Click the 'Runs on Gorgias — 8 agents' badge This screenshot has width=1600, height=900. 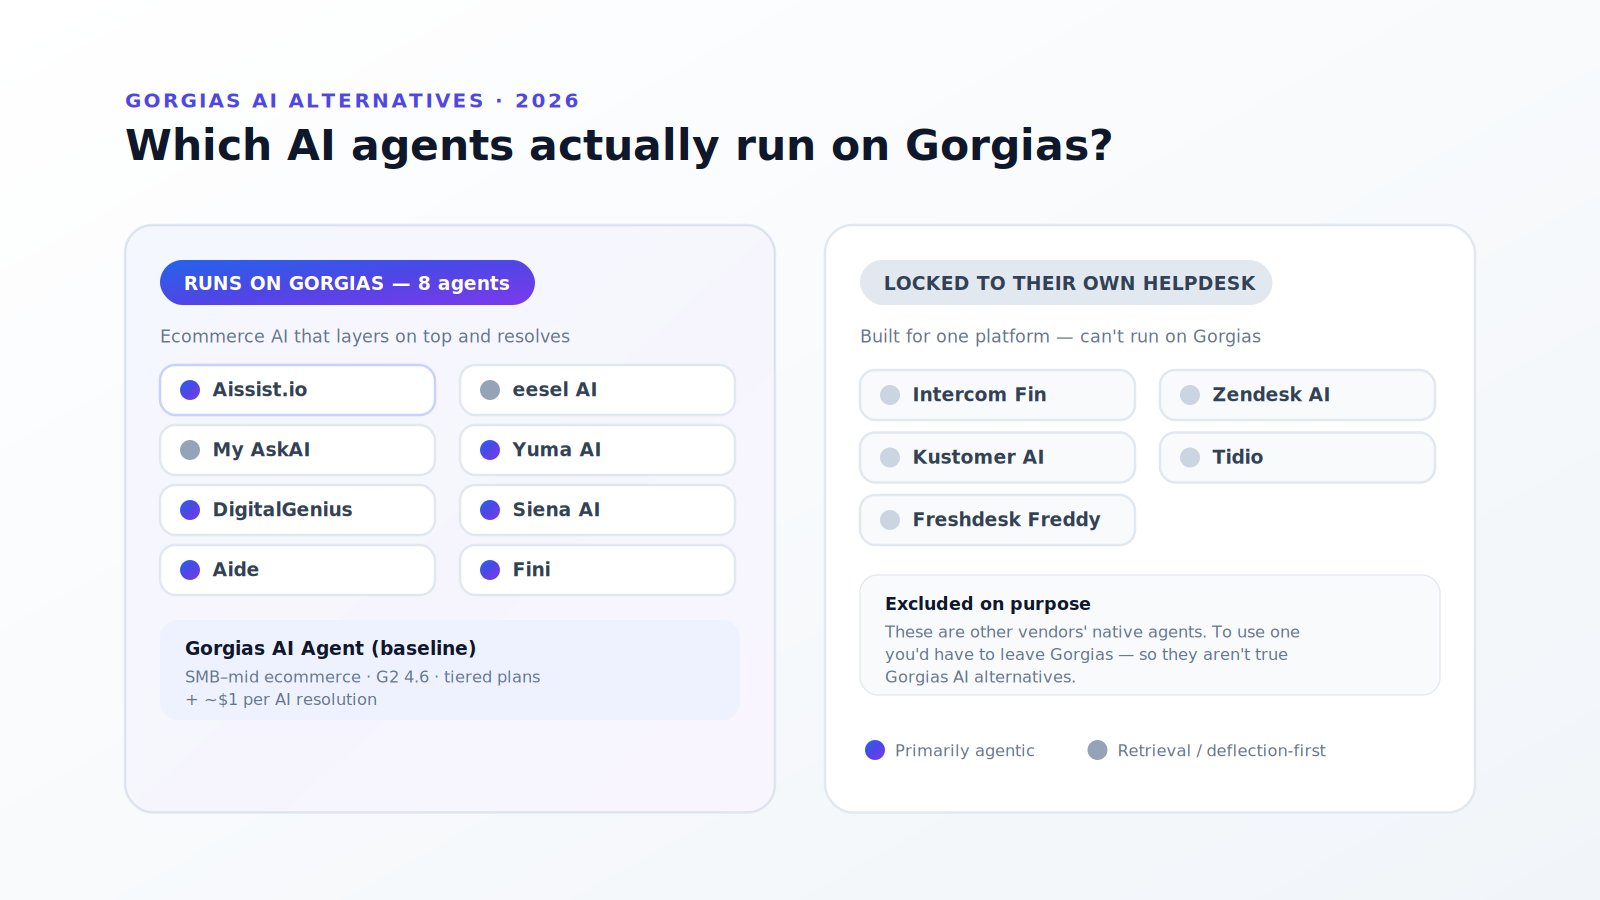pyautogui.click(x=347, y=283)
